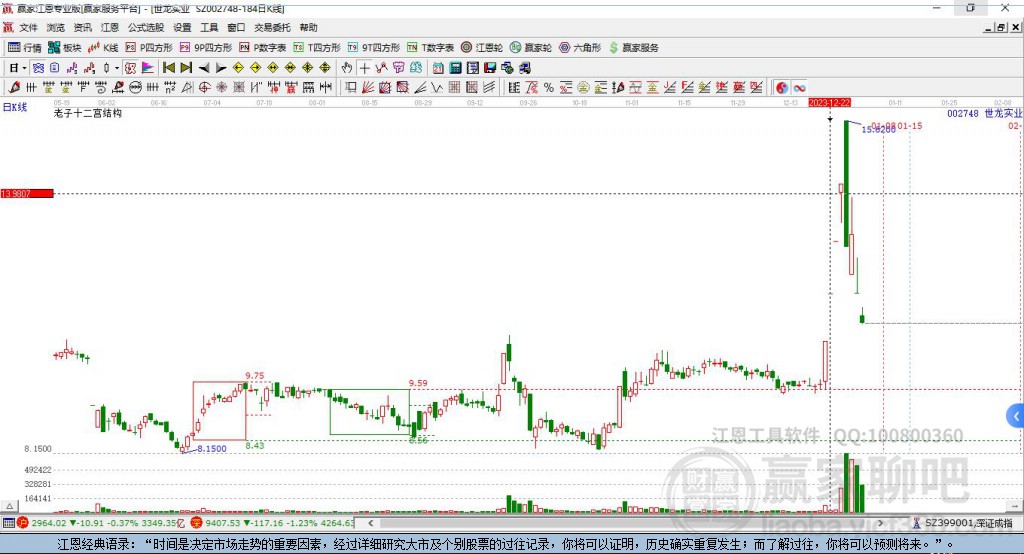This screenshot has height=554, width=1024.
Task: Click the colored flag indicator icon
Action: tap(148, 68)
